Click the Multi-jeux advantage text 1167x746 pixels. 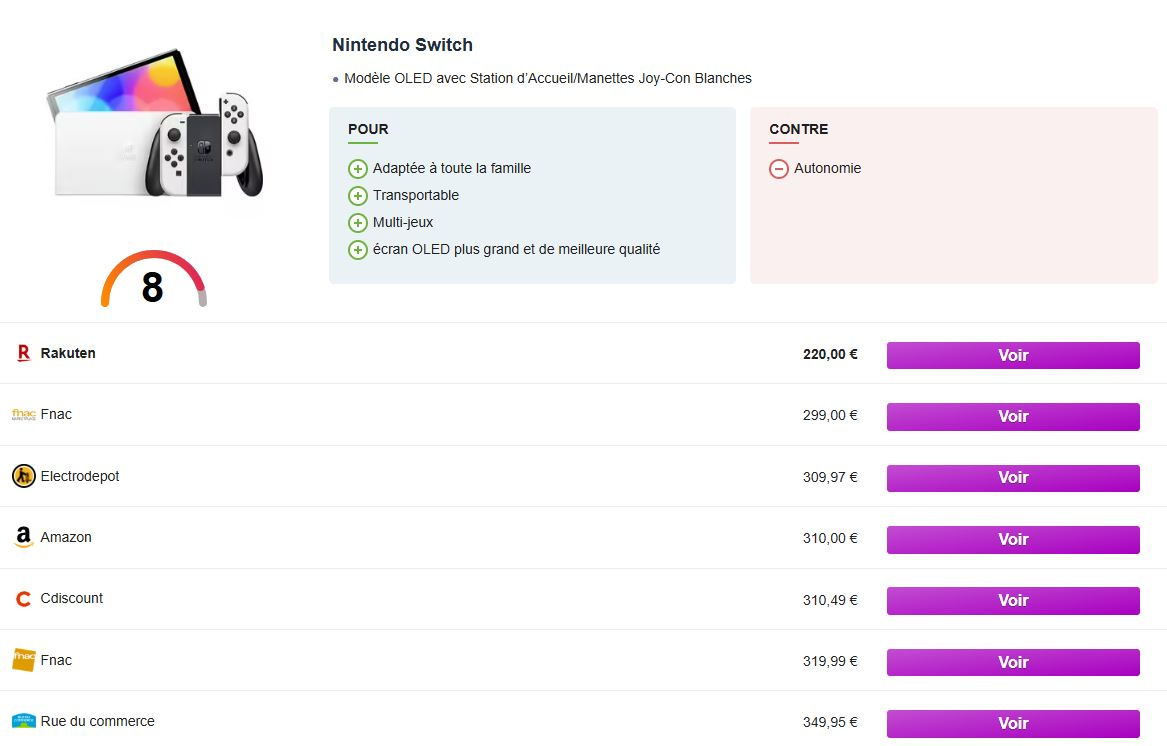[403, 222]
